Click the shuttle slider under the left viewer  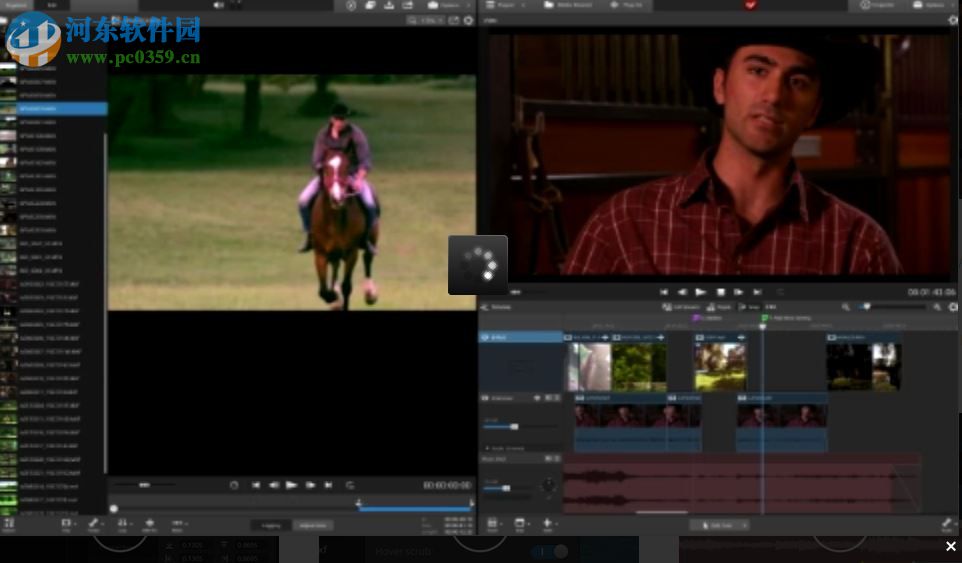(144, 485)
